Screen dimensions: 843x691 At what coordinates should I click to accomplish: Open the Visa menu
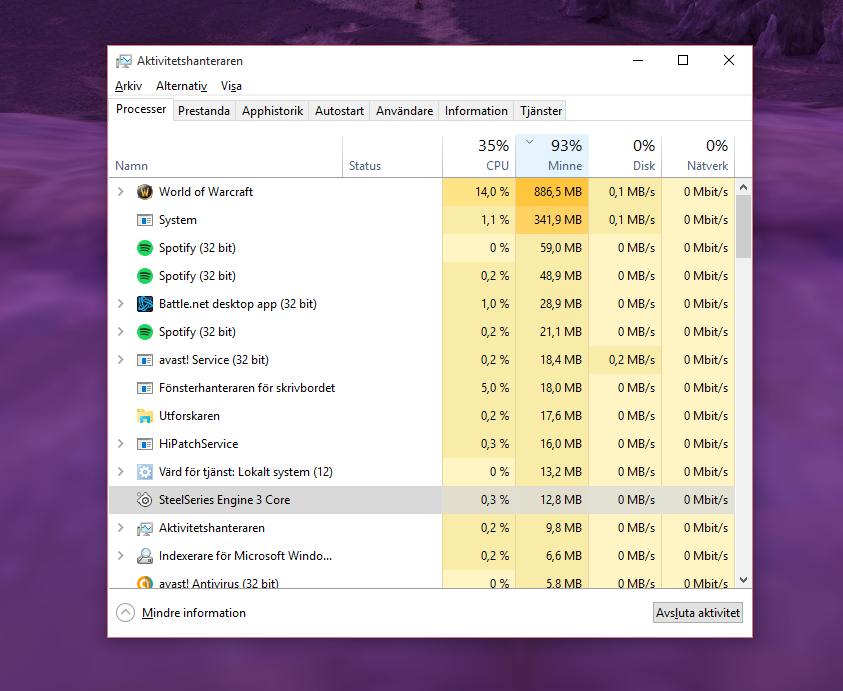231,86
